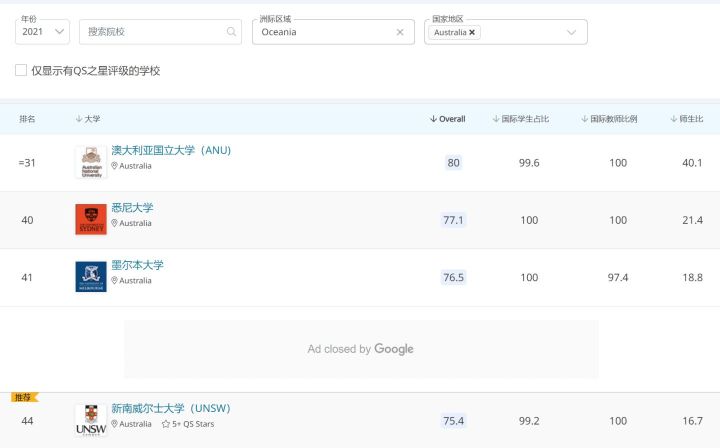The height and width of the screenshot is (448, 720).
Task: Open the University of Melbourne link
Action: click(x=137, y=265)
